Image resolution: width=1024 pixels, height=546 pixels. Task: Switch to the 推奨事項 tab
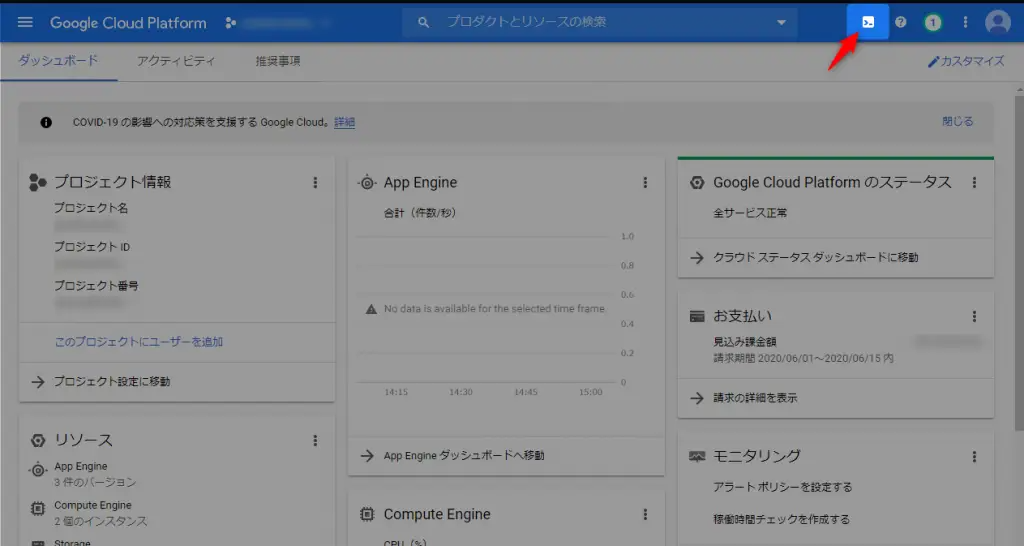(278, 61)
